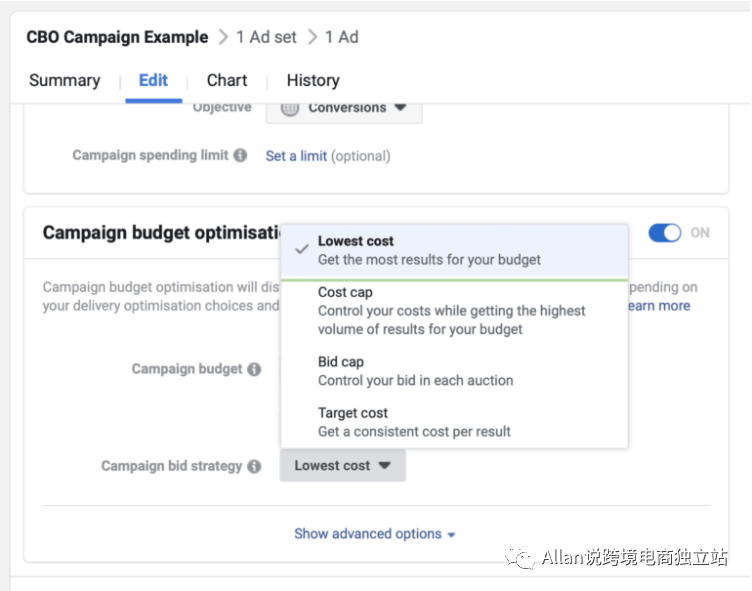Click the globe icon in Conversions objective
752x591 pixels.
click(290, 108)
